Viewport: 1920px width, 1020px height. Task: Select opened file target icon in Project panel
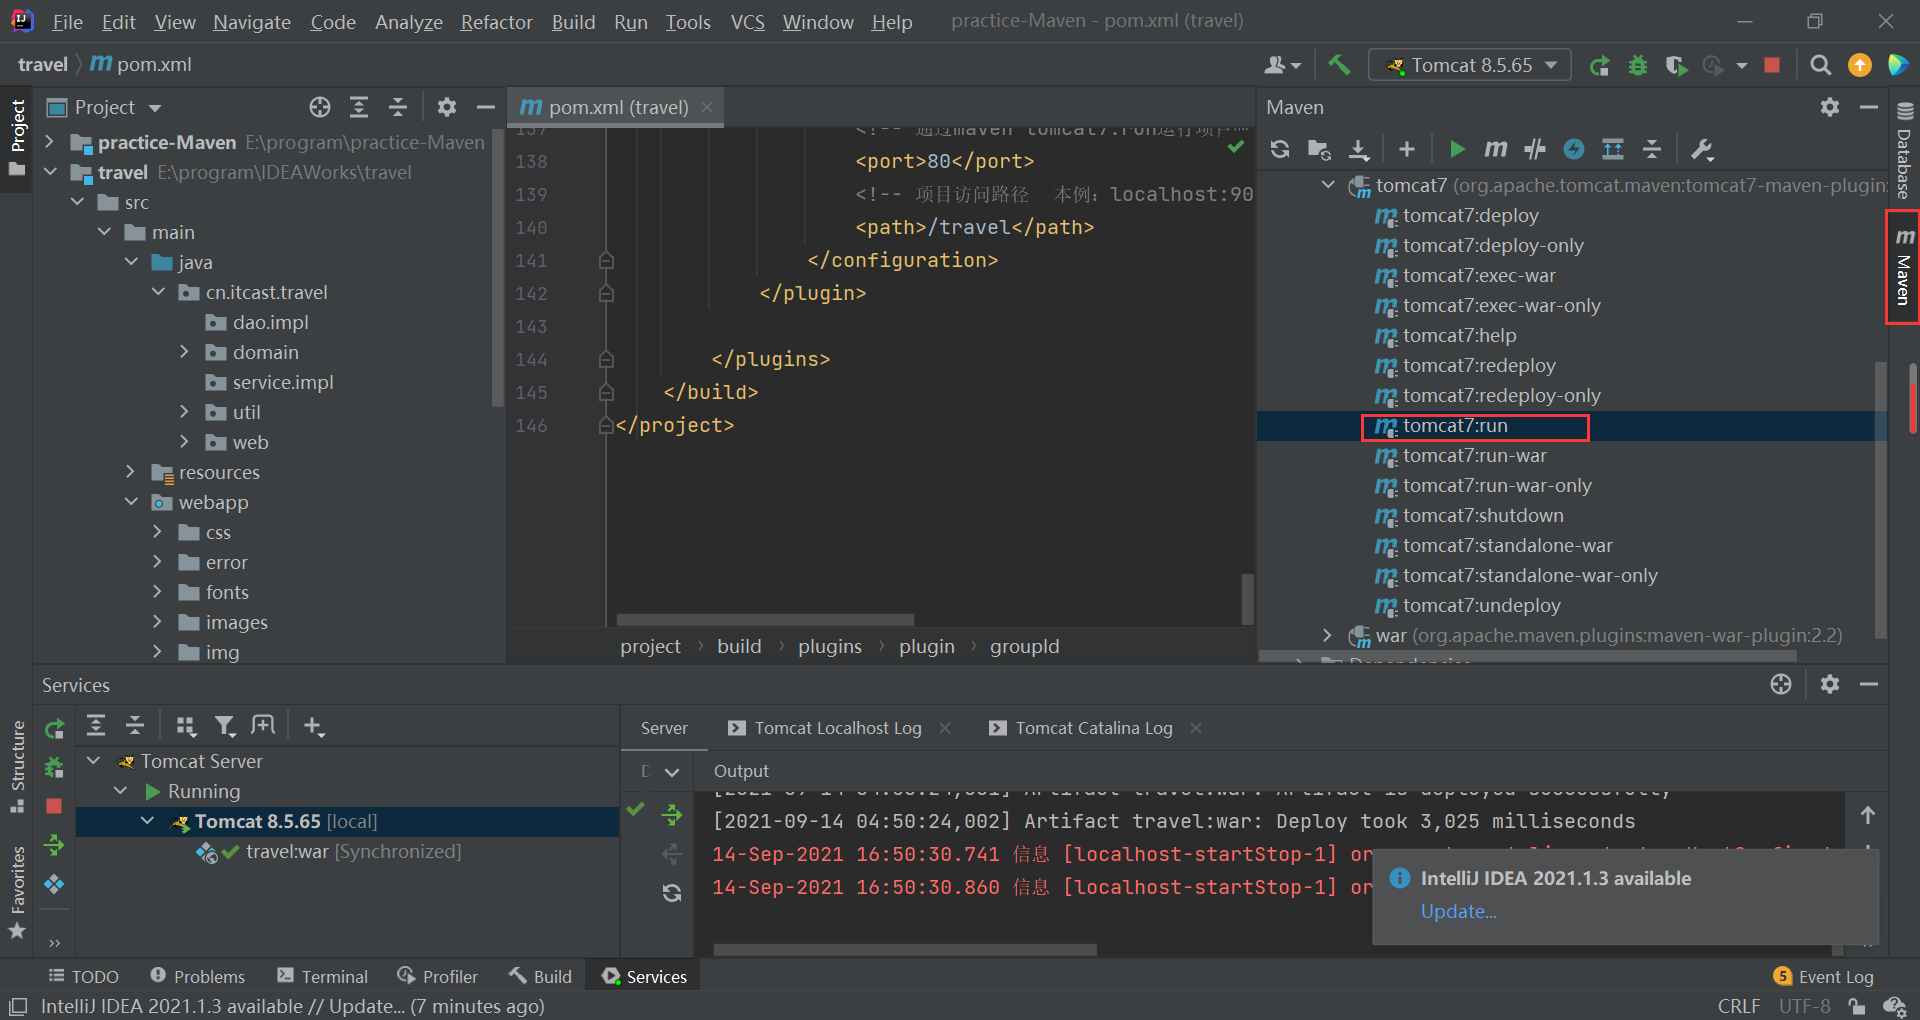[x=320, y=107]
